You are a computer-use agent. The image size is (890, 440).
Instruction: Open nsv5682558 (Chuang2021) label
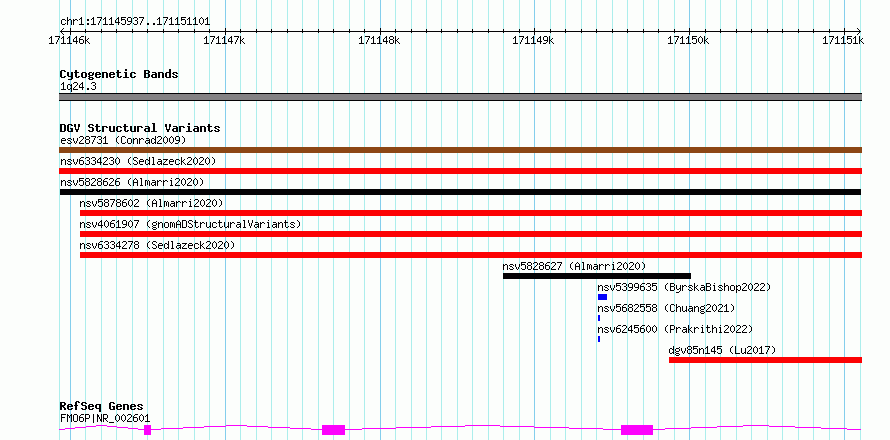[666, 308]
